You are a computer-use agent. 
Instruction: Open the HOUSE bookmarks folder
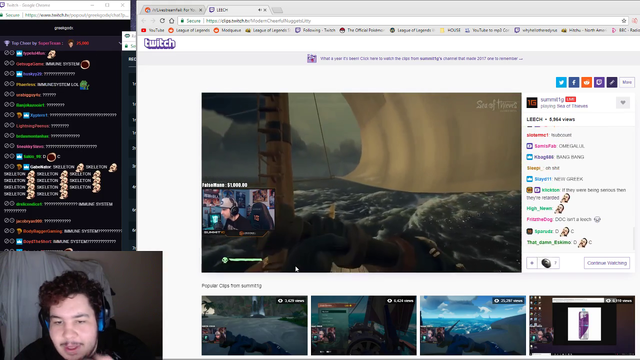[450, 30]
